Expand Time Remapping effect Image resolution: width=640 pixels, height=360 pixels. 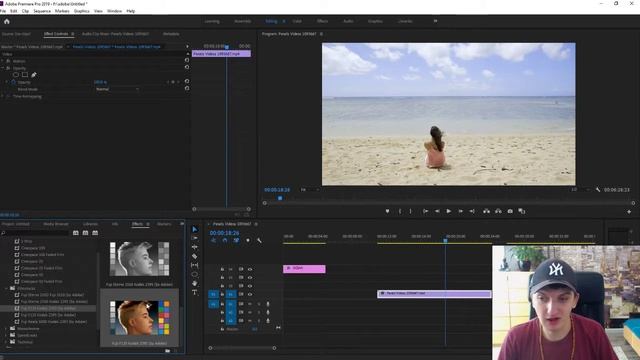[x=3, y=97]
